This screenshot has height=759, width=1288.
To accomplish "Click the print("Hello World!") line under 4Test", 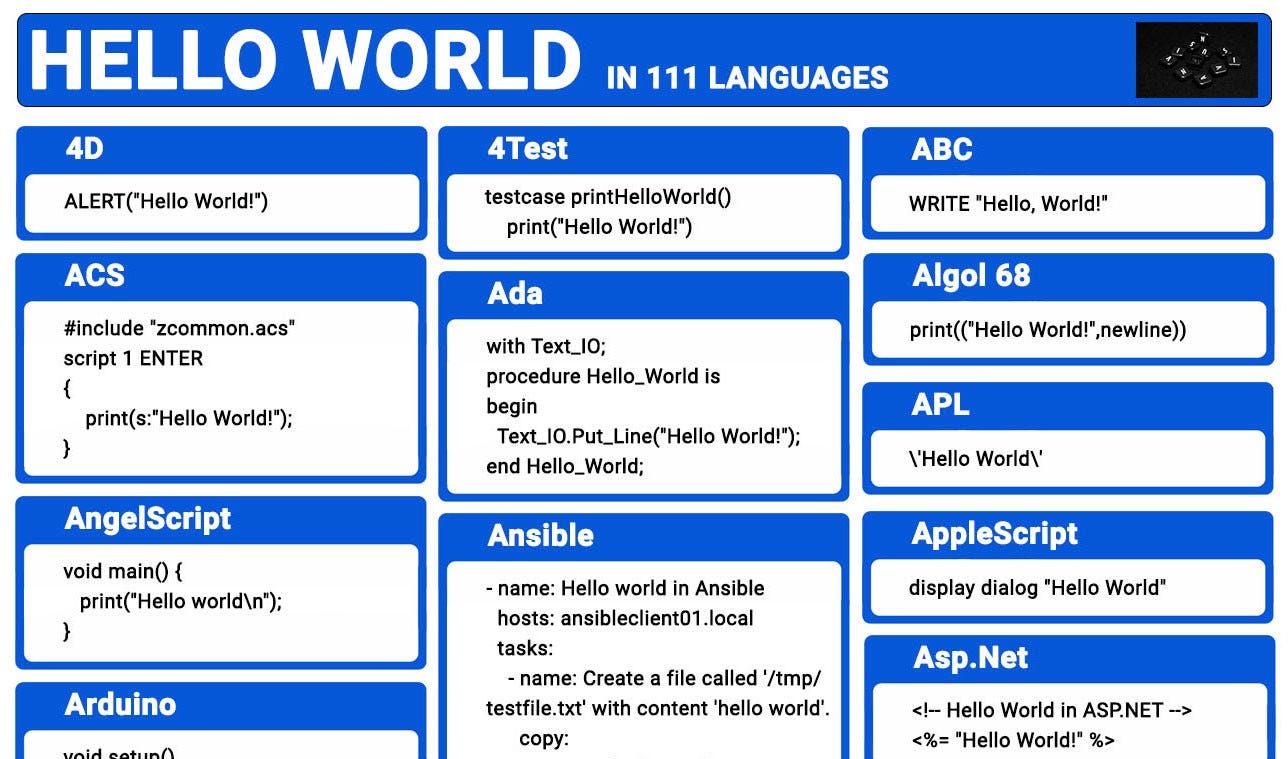I will tap(599, 227).
